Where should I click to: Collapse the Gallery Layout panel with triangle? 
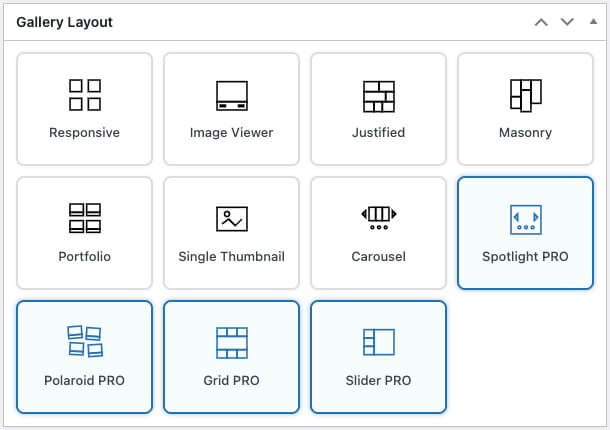[x=592, y=21]
